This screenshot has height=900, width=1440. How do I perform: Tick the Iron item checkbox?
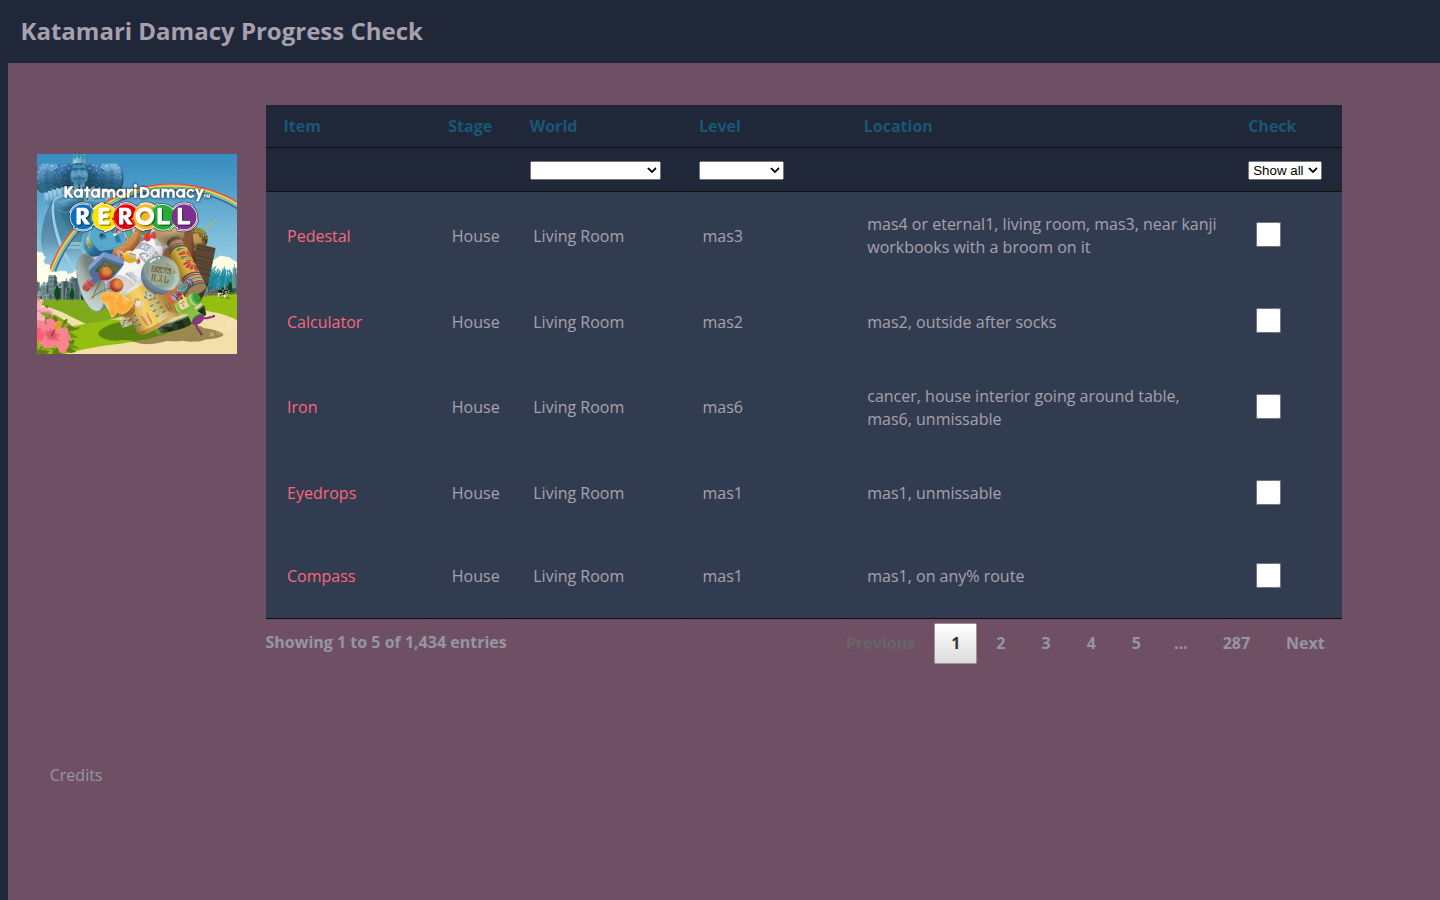[1268, 406]
